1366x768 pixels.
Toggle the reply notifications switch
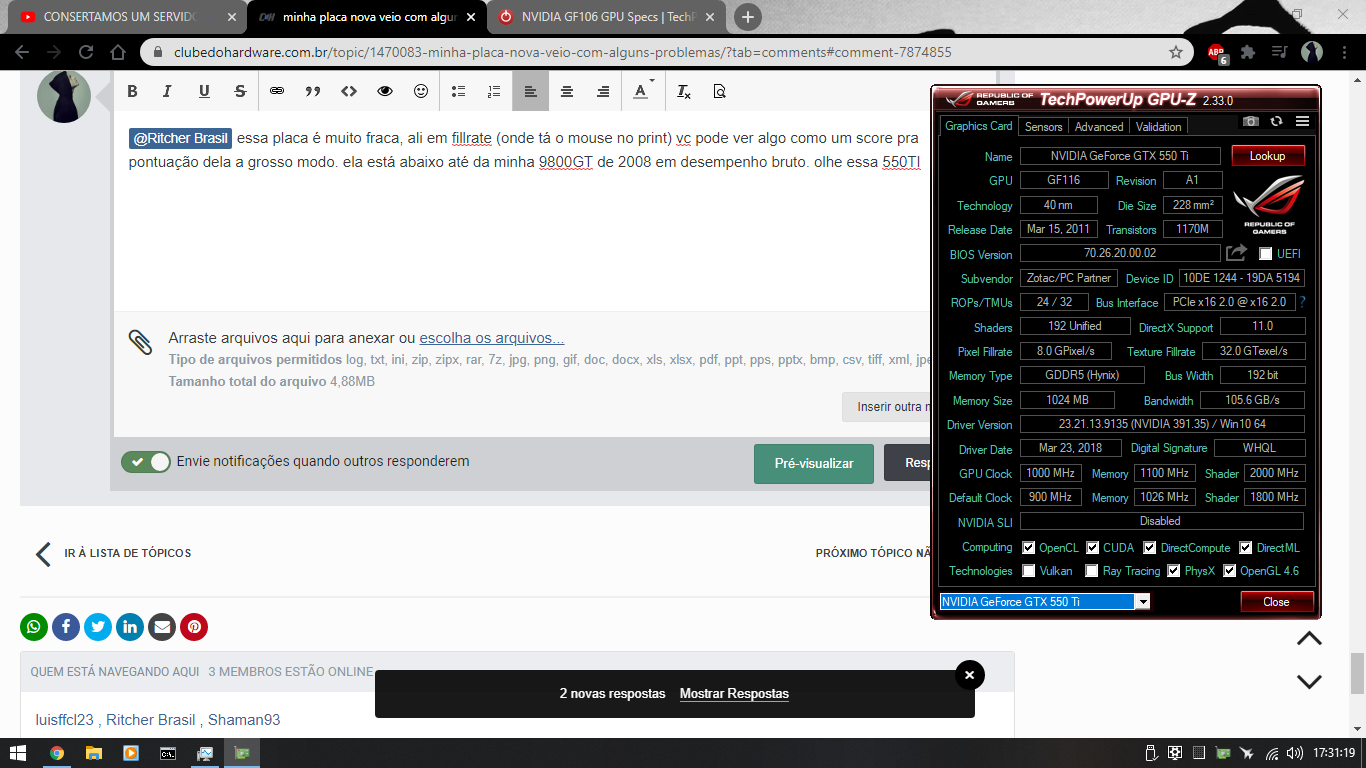point(146,462)
